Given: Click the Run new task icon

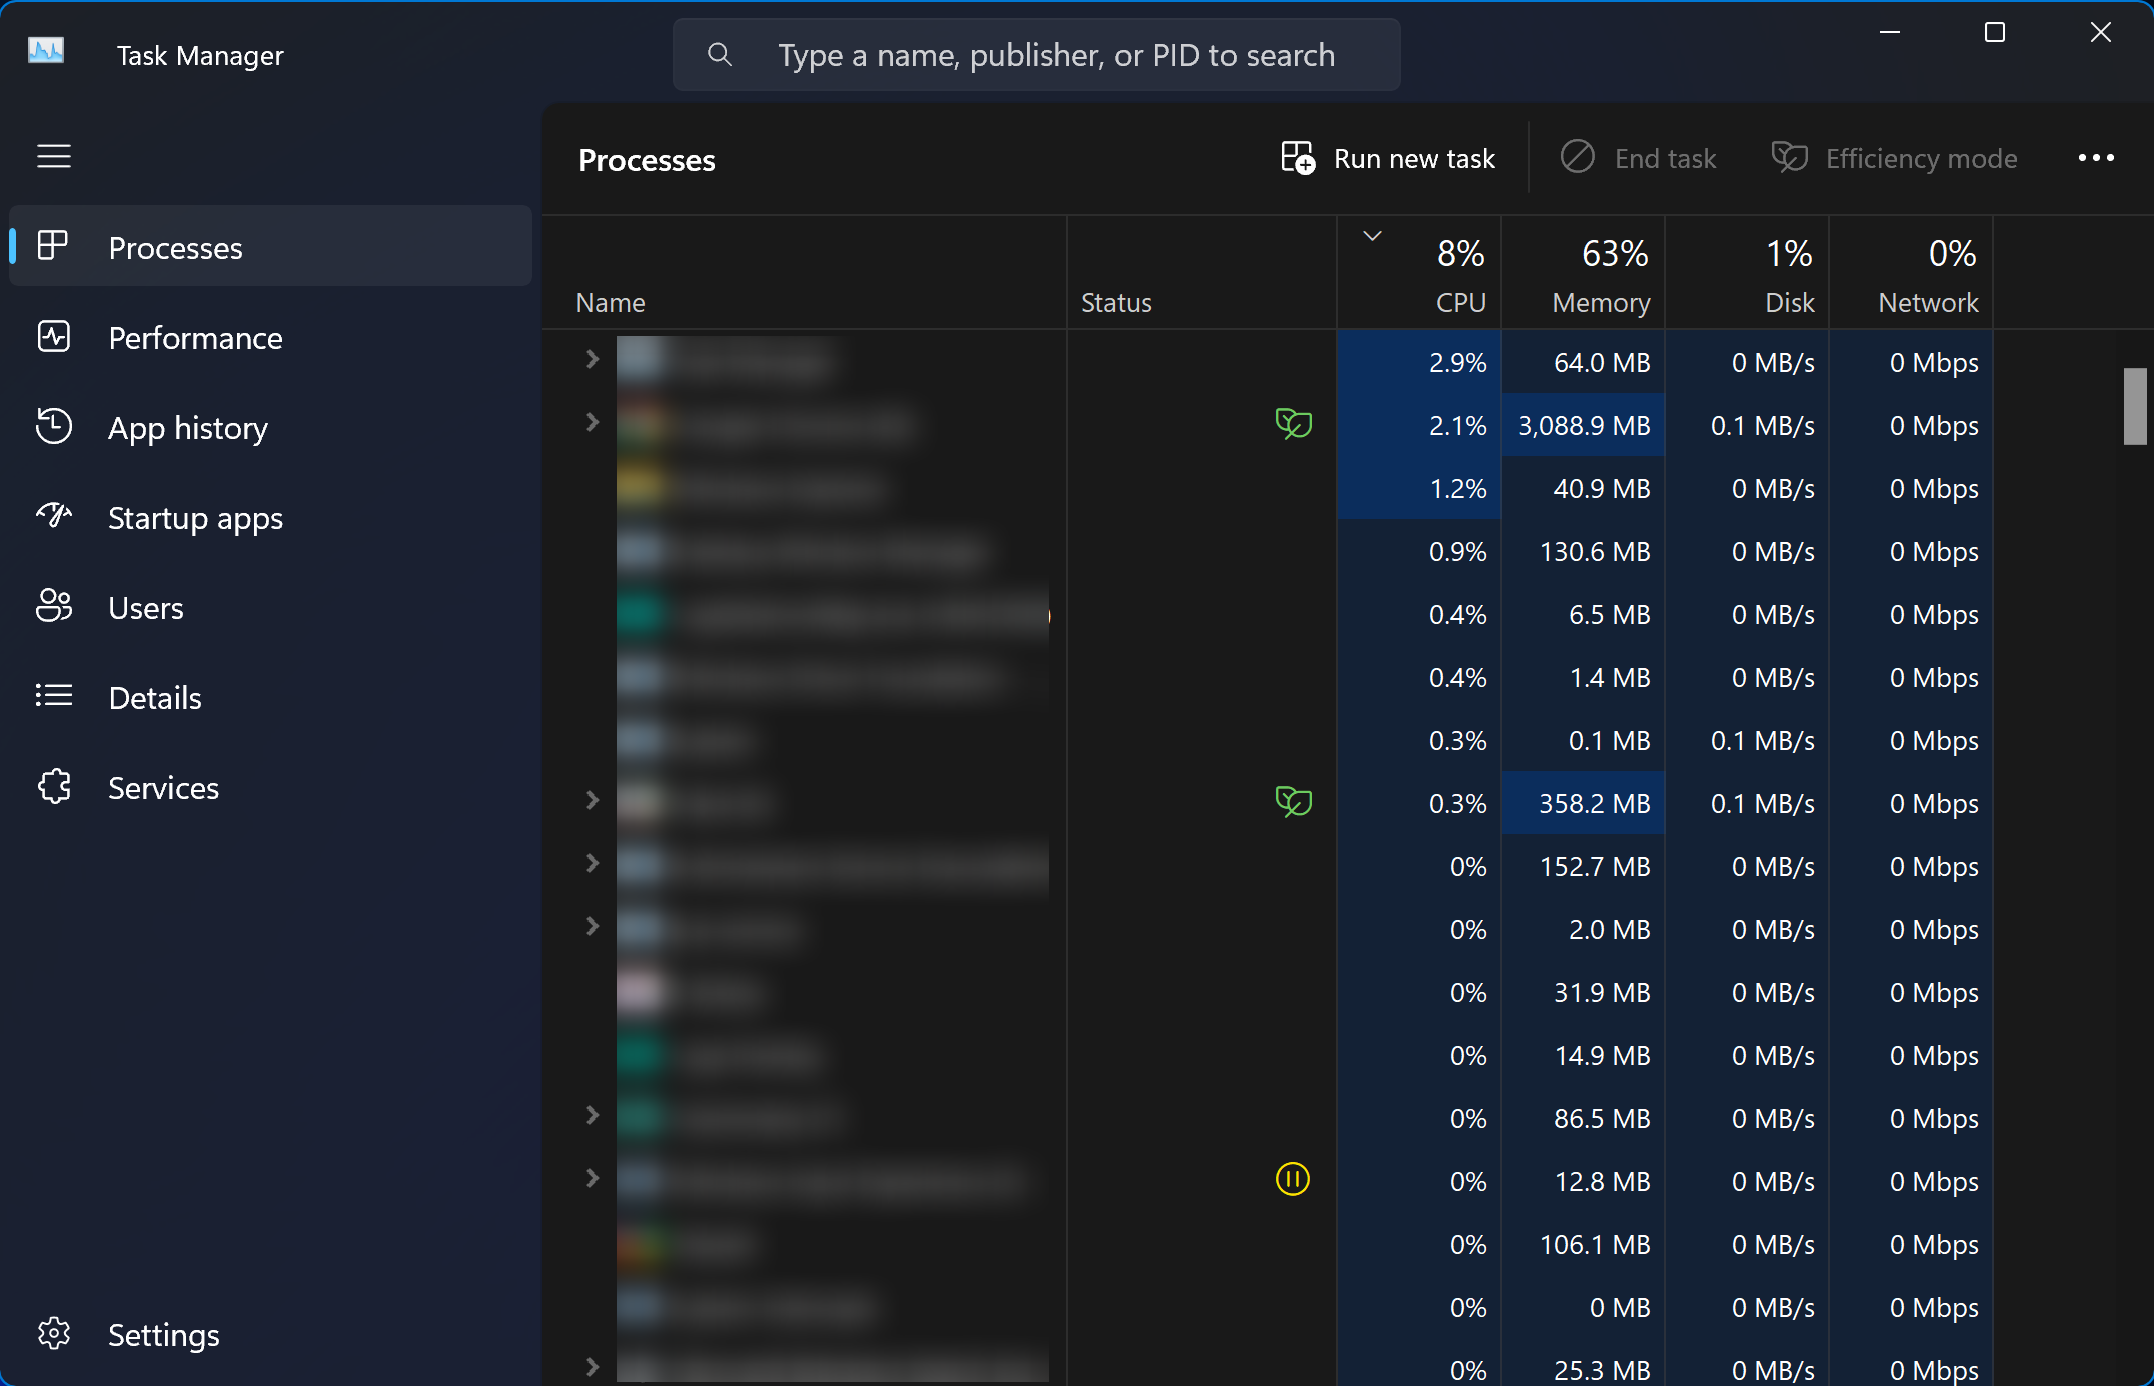Looking at the screenshot, I should (1298, 158).
